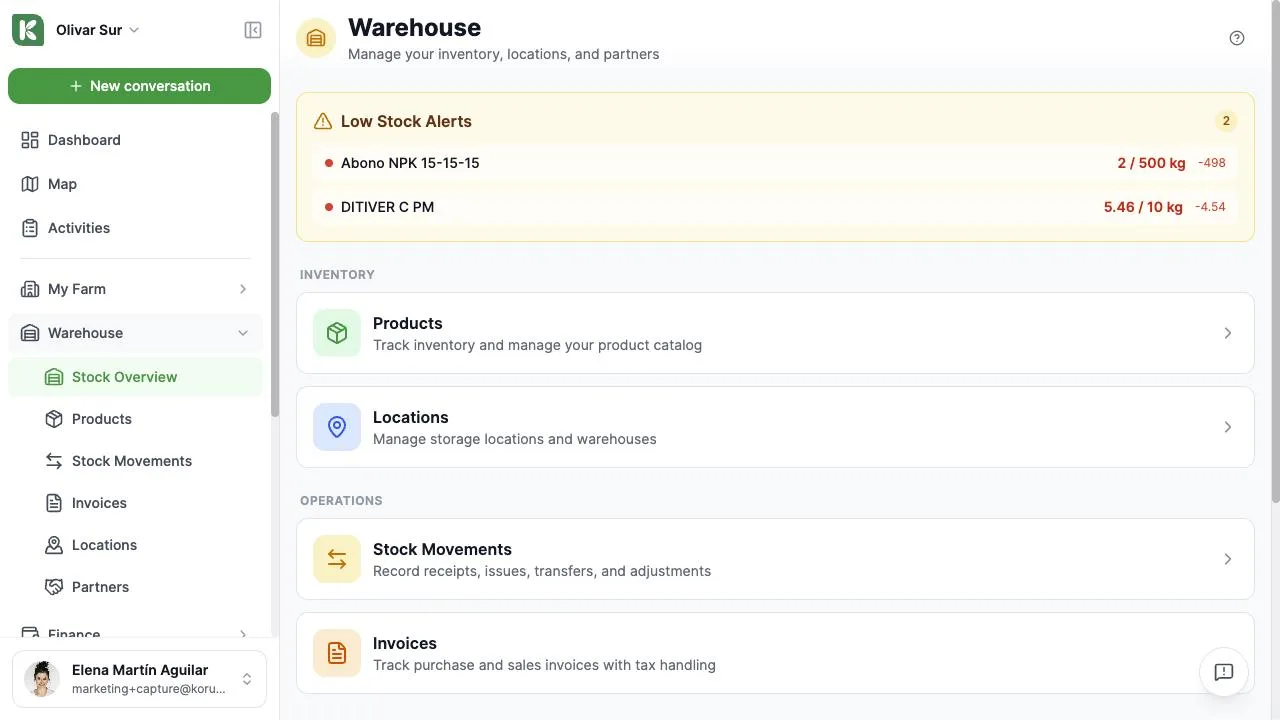This screenshot has height=720, width=1280.
Task: Click the Koru logo icon
Action: point(28,30)
